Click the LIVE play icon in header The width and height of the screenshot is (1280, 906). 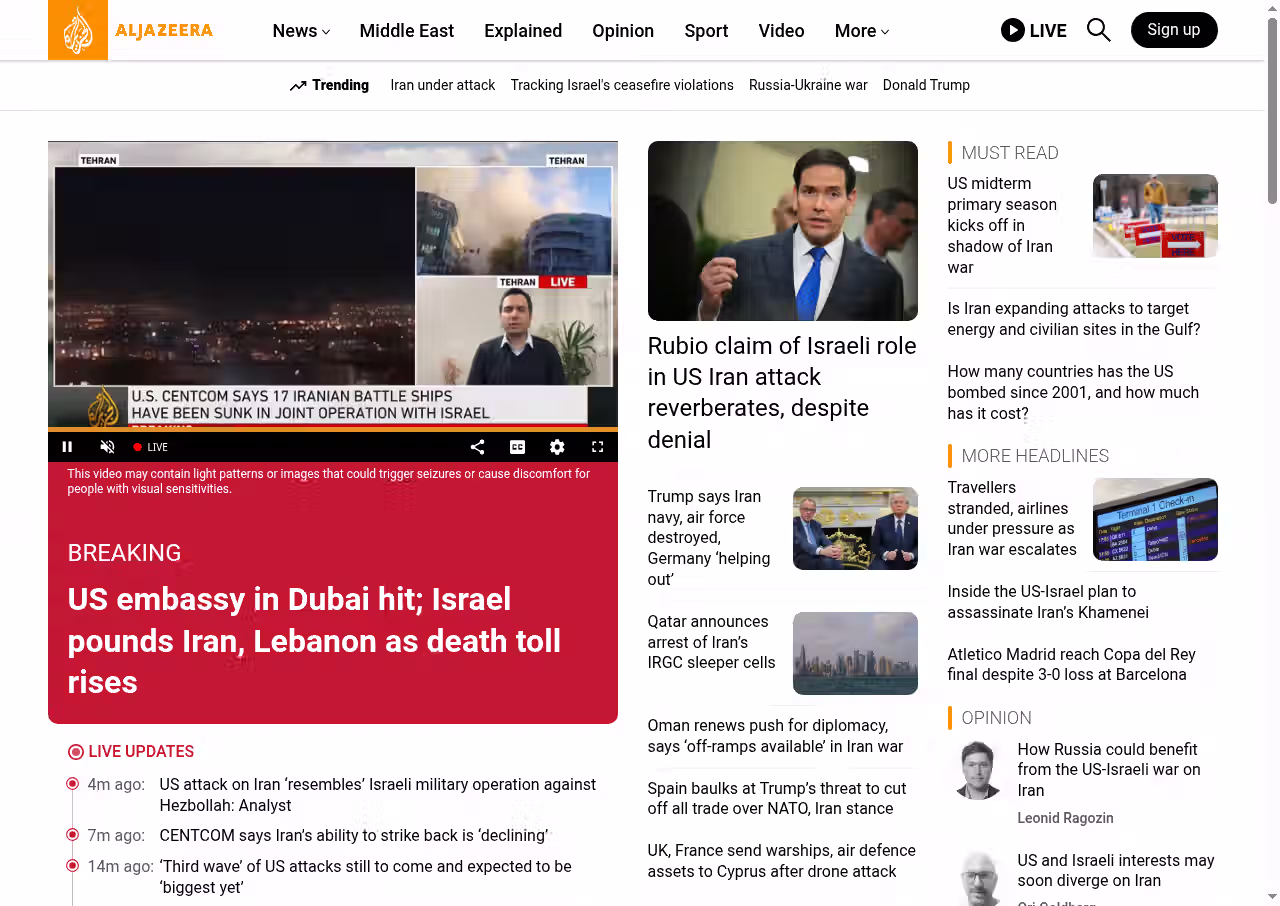[1012, 30]
